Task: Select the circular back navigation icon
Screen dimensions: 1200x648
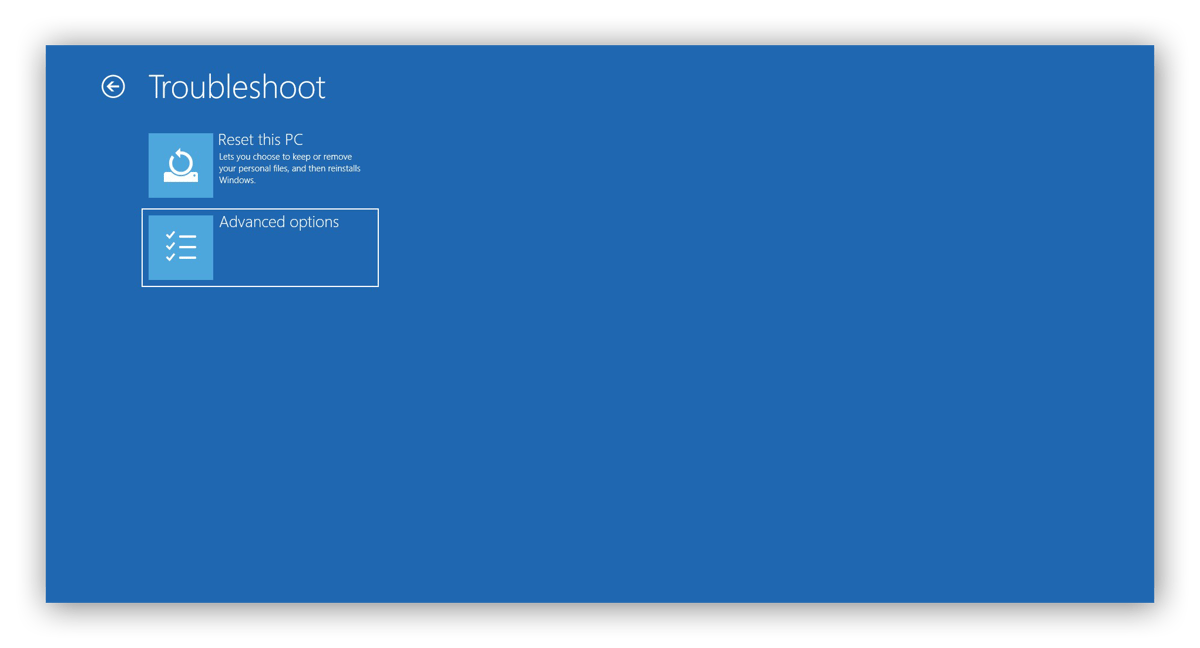Action: click(x=113, y=86)
